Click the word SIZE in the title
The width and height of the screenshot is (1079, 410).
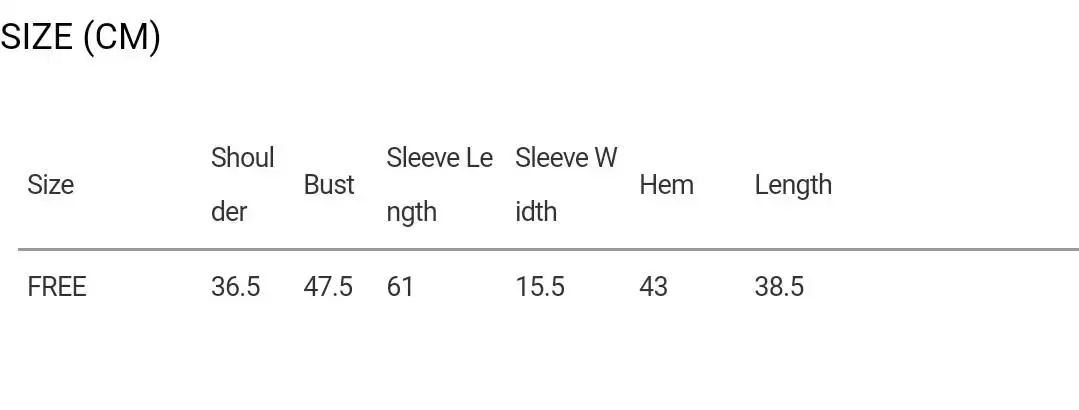(x=36, y=38)
